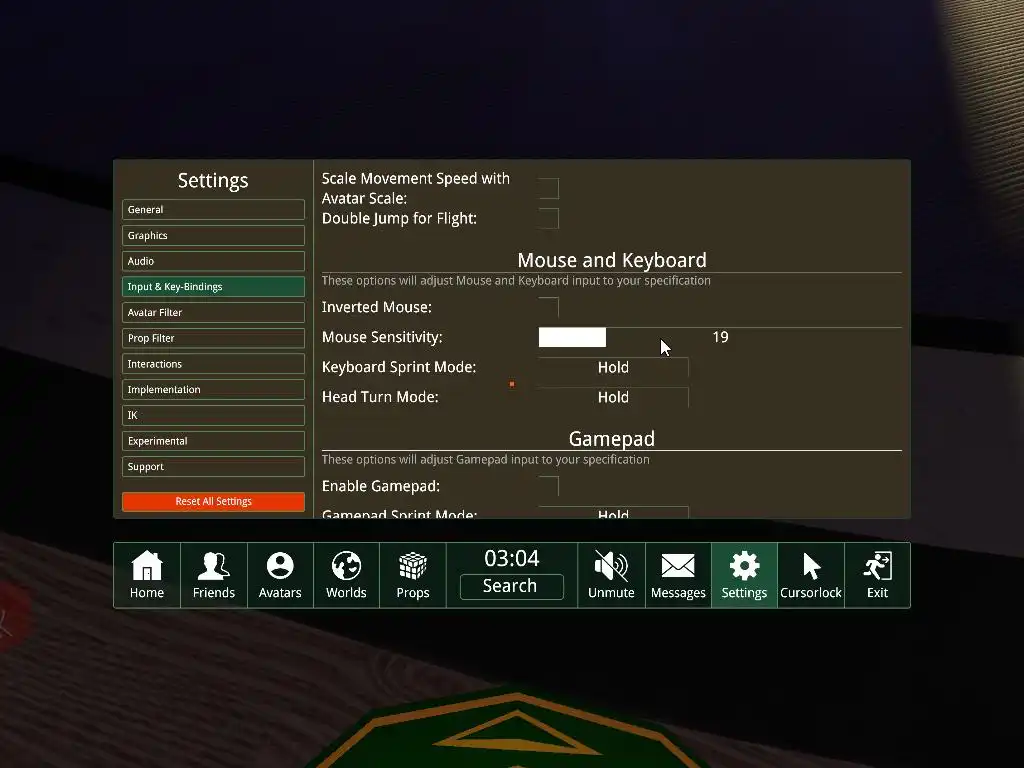The width and height of the screenshot is (1024, 768).
Task: Open the Implementation settings category
Action: click(x=213, y=389)
